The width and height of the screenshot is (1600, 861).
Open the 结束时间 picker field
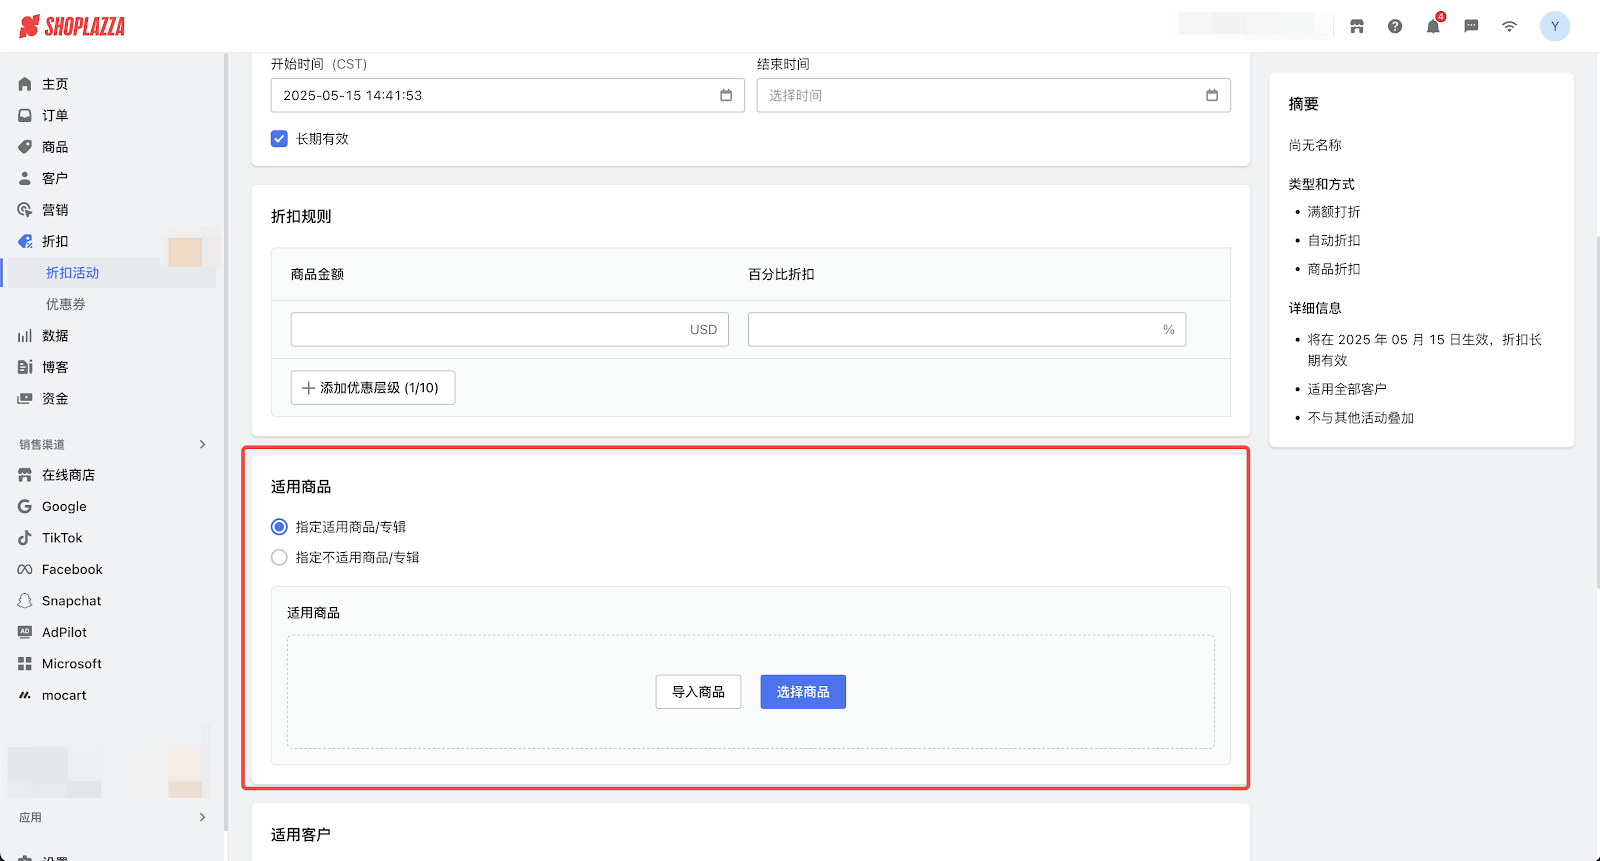coord(980,96)
